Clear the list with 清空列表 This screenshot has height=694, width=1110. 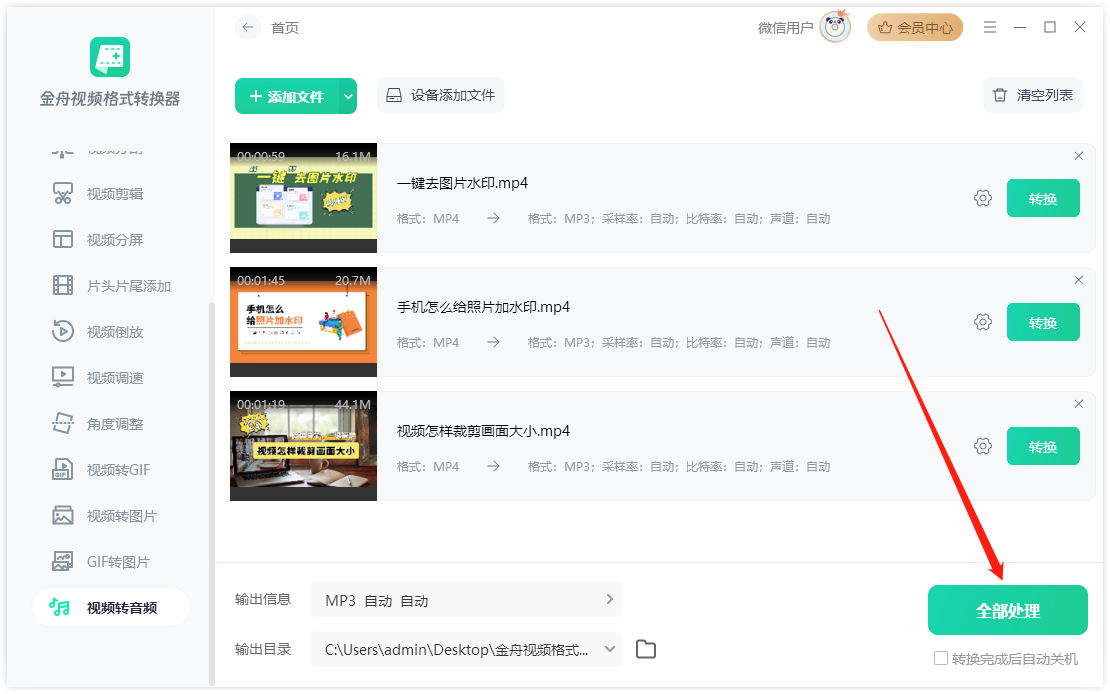click(1032, 95)
